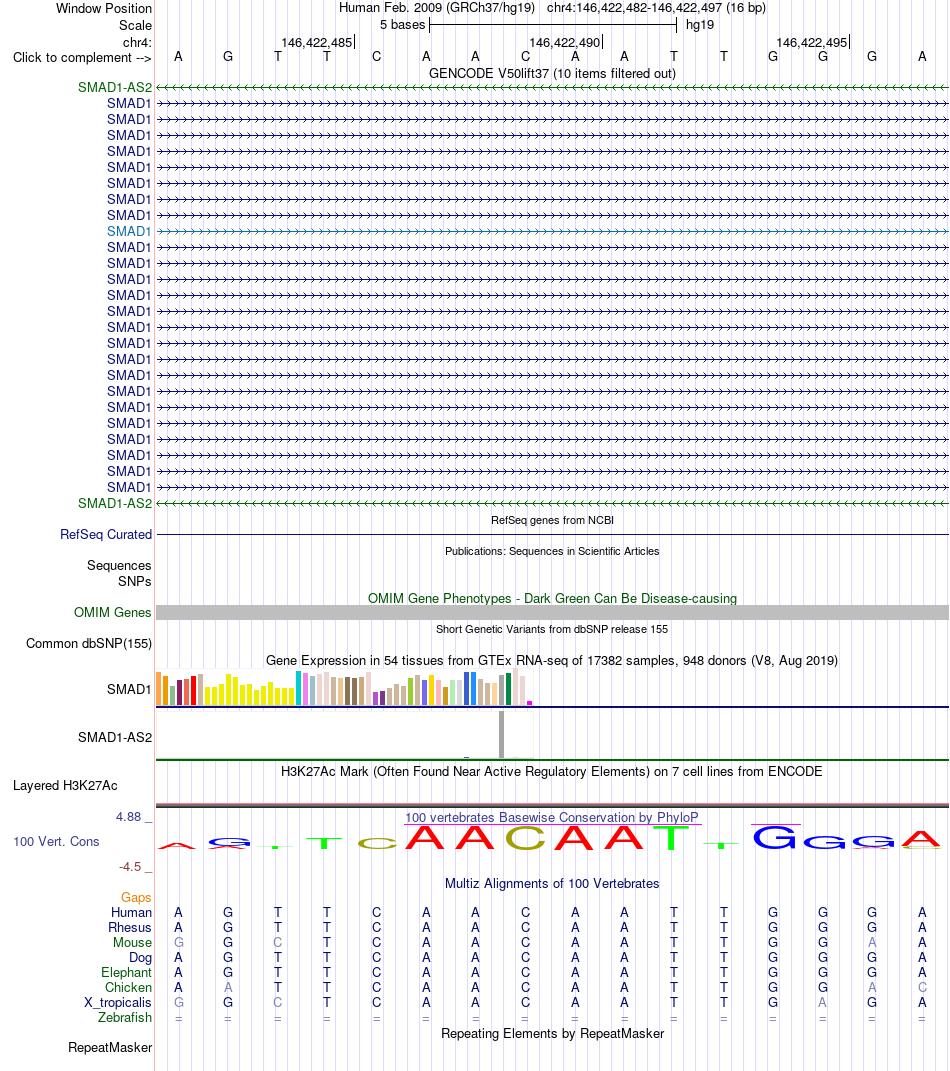Click the tall gray bar in SMAD1-AS2 expression chart
Image resolution: width=950 pixels, height=1071 pixels.
[x=502, y=734]
